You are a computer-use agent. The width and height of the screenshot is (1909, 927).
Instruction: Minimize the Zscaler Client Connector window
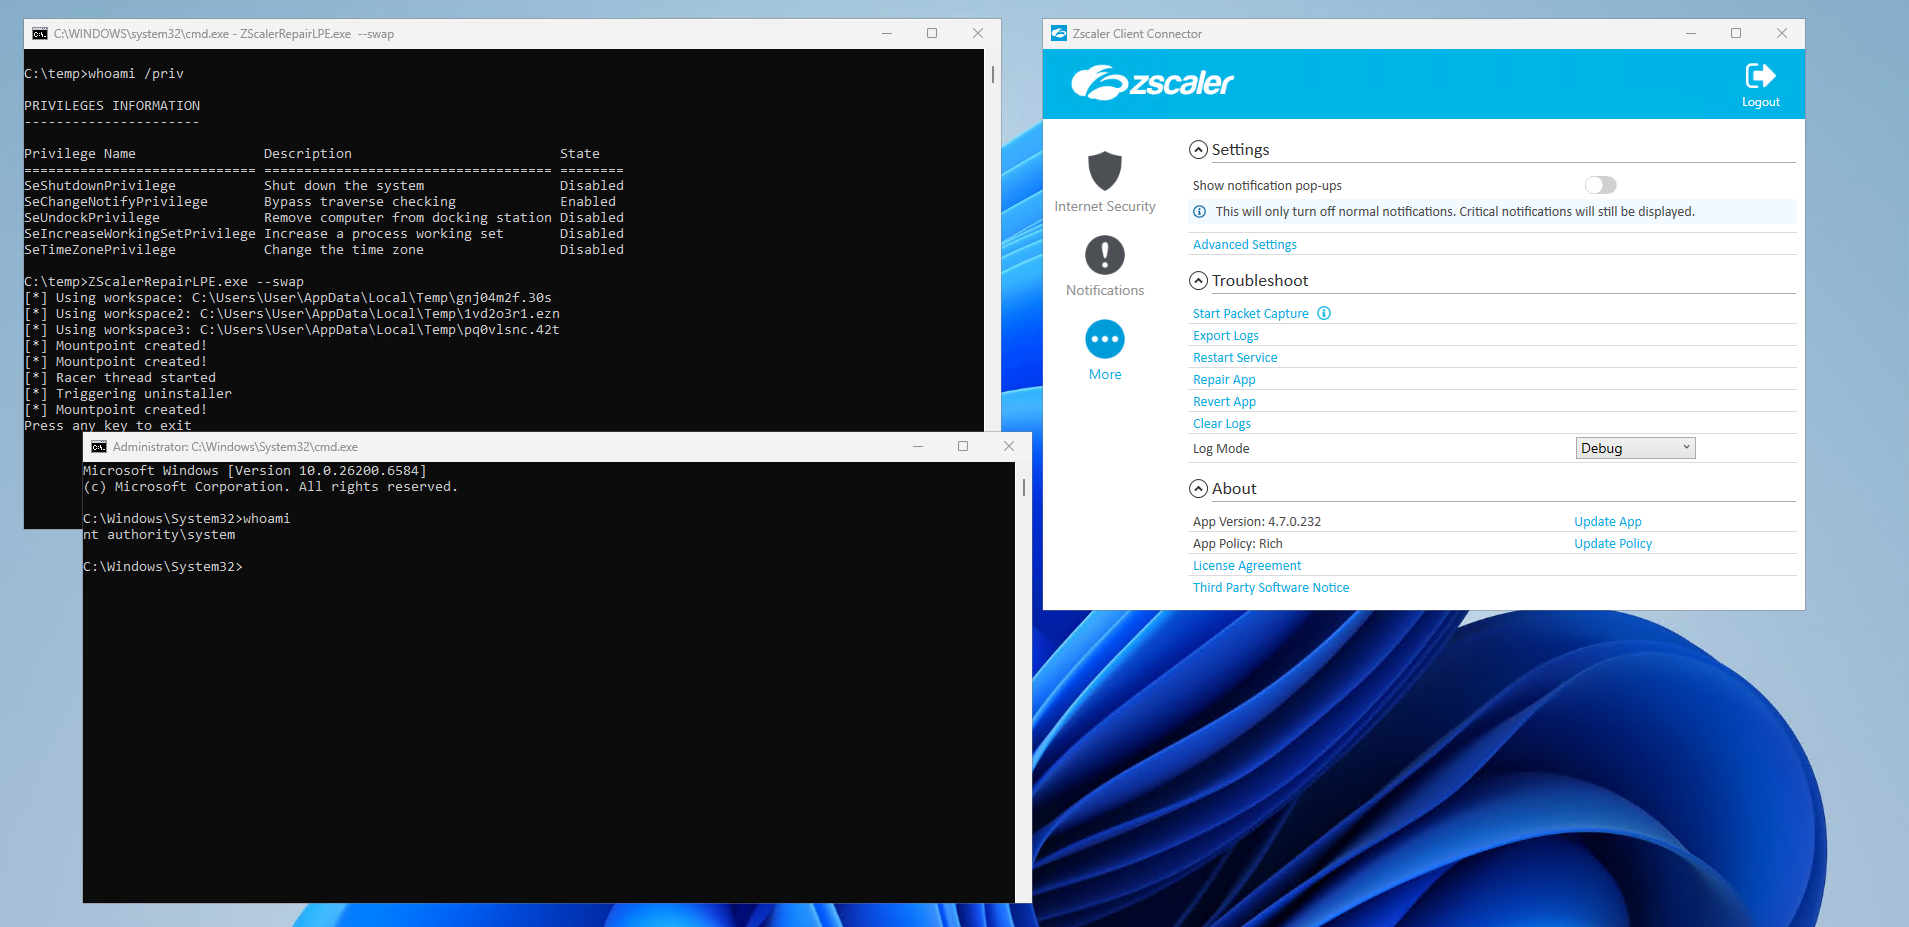point(1690,33)
